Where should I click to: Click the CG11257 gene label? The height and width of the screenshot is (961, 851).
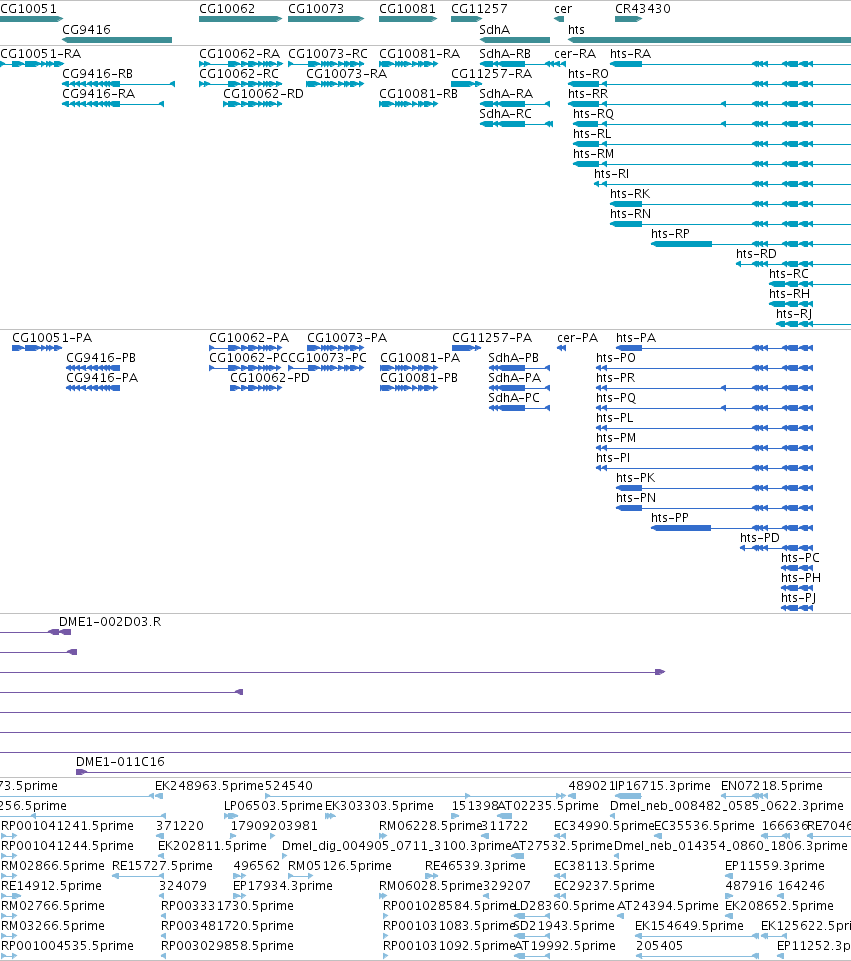click(x=479, y=9)
